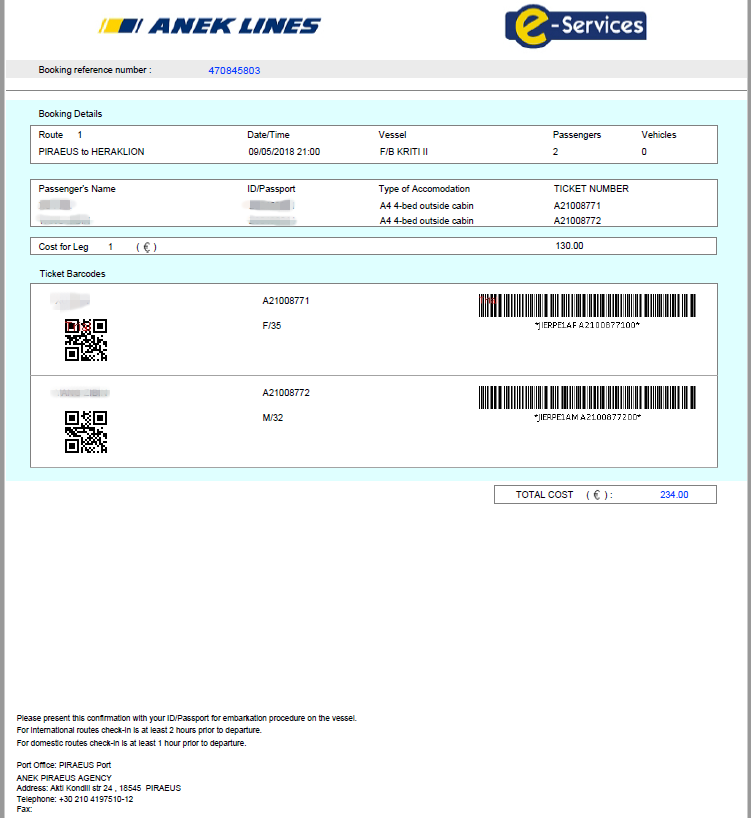Click the euro symbol beside Cost for Leg
Screen dimensions: 751x818
147,246
